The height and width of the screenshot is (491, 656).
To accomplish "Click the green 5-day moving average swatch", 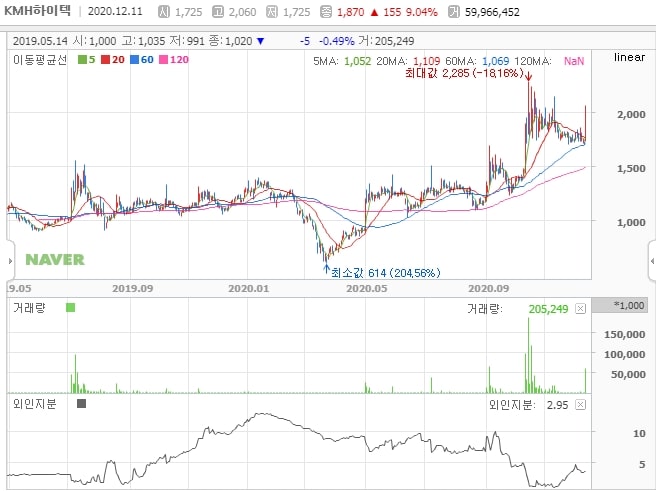I will (x=82, y=60).
